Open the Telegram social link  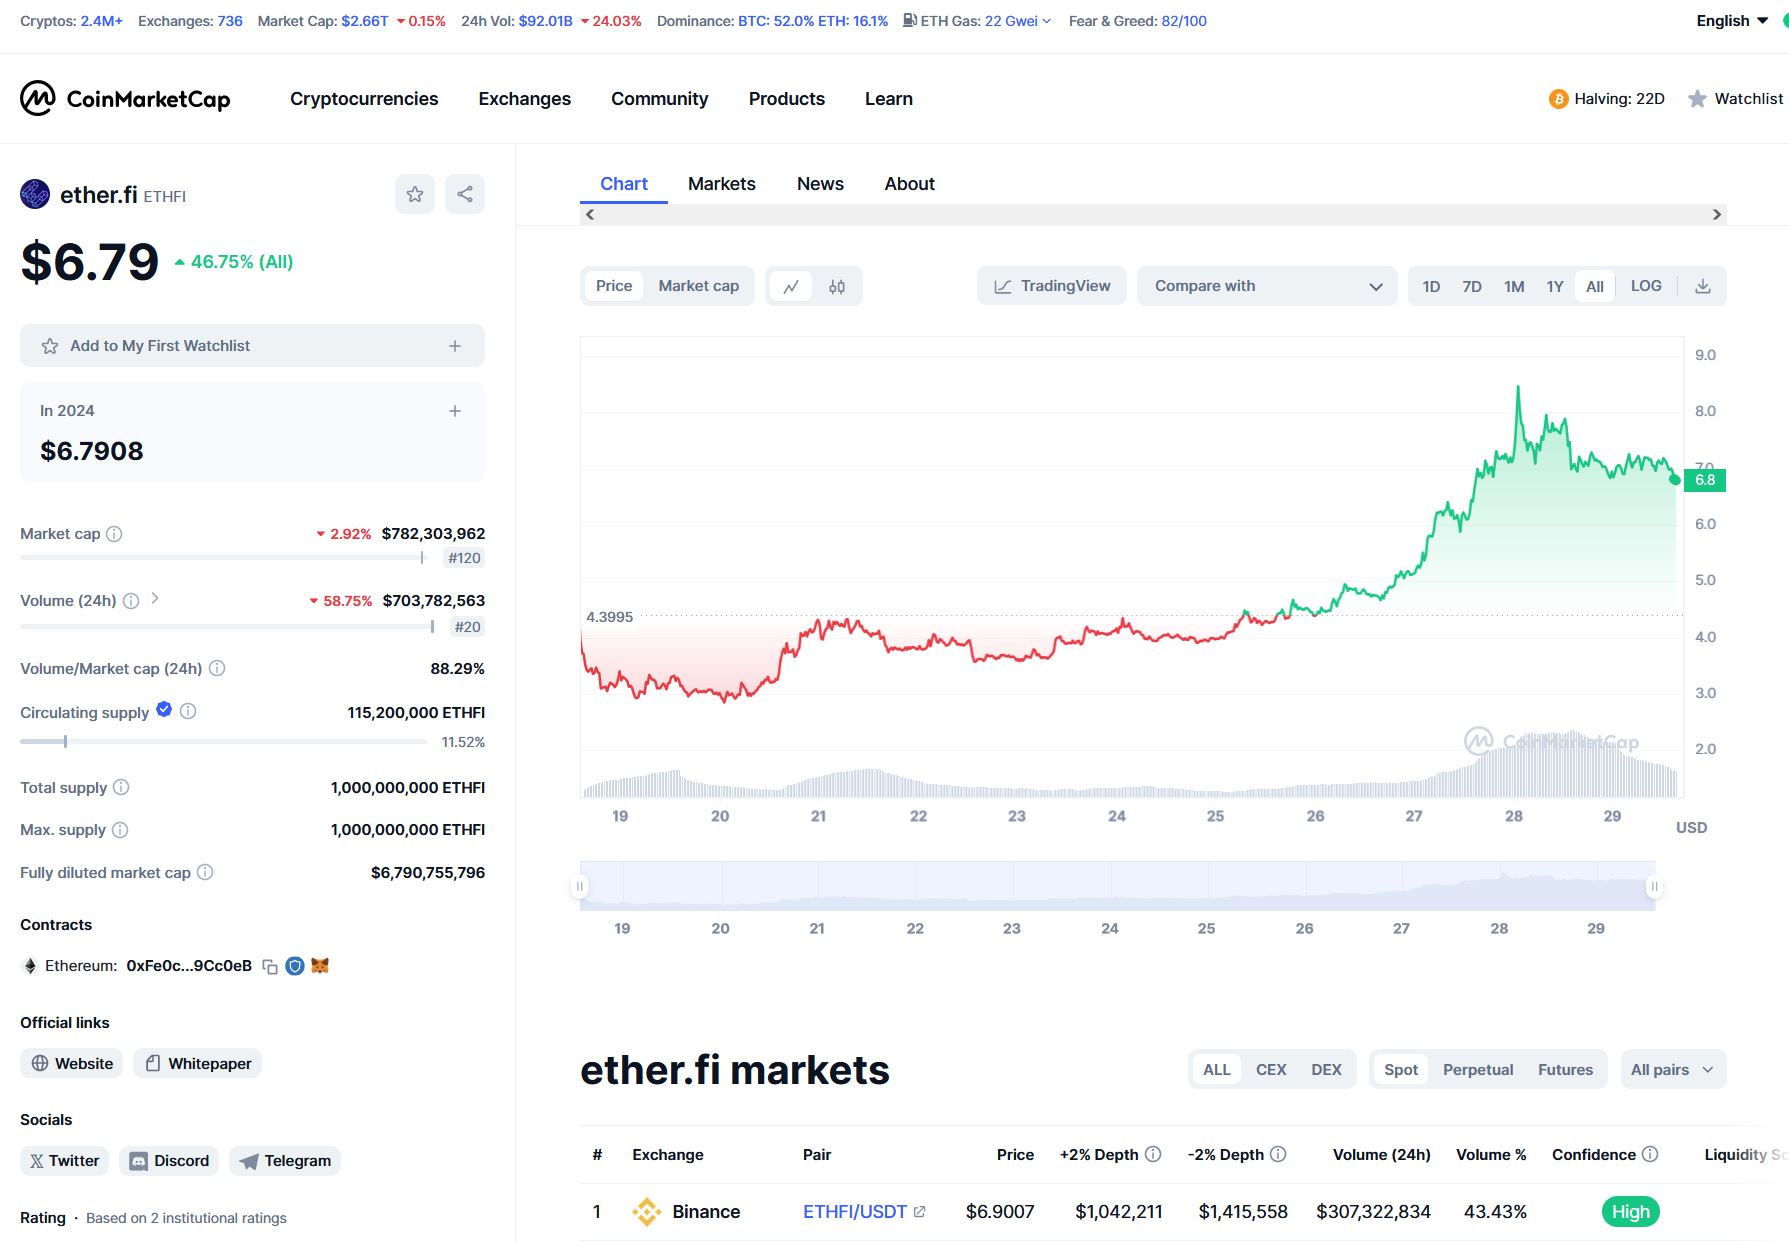tap(285, 1161)
